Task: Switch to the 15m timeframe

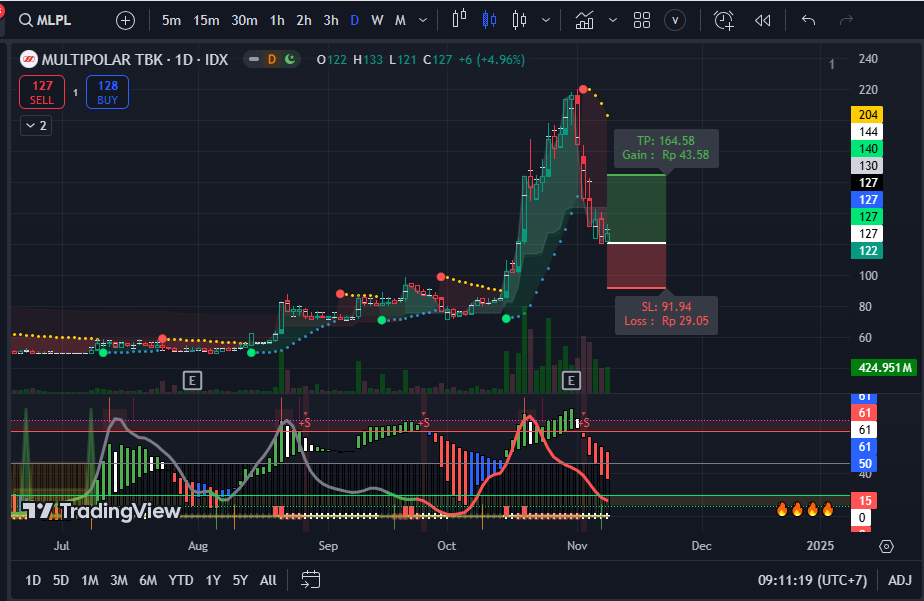Action: pyautogui.click(x=206, y=21)
